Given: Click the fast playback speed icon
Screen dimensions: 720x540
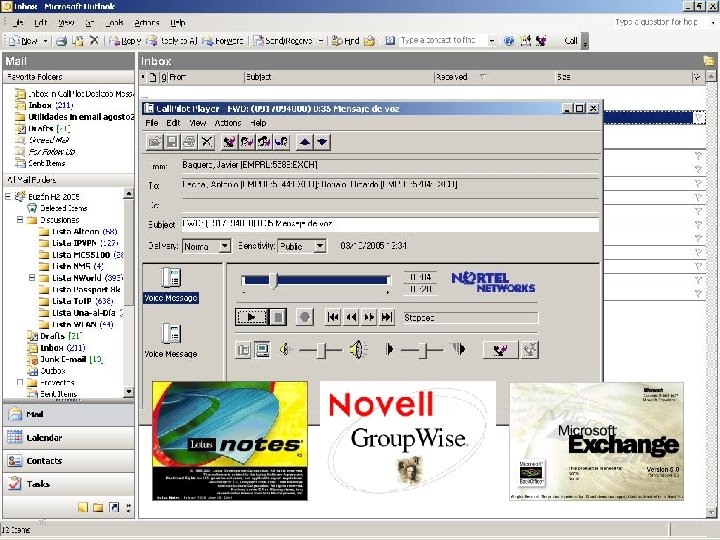Looking at the screenshot, I should click(458, 349).
